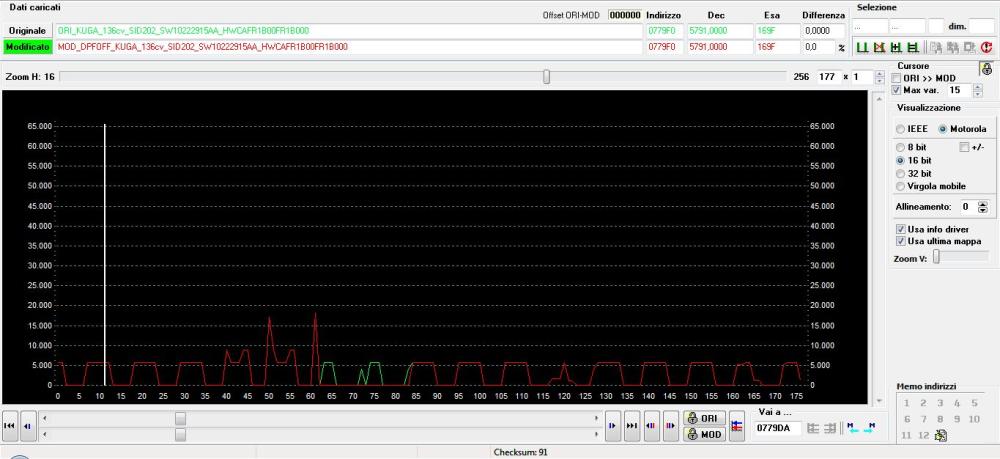Select the IEEE radio button
Viewport: 1000px width, 459px height.
click(901, 129)
